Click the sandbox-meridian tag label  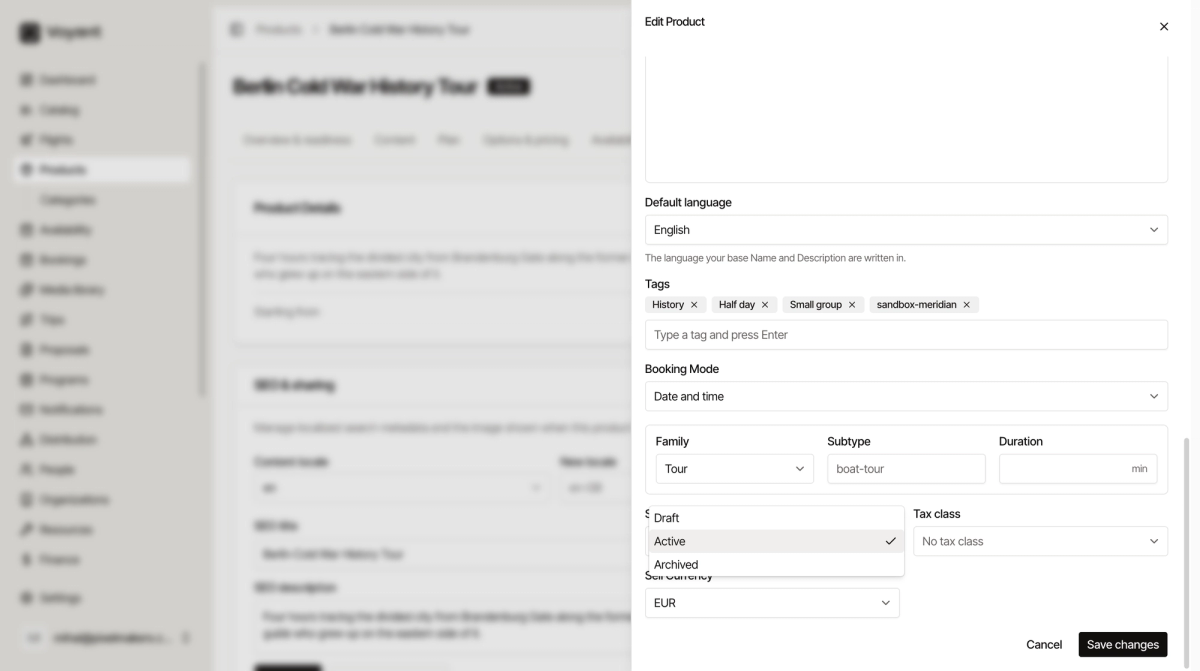point(916,305)
